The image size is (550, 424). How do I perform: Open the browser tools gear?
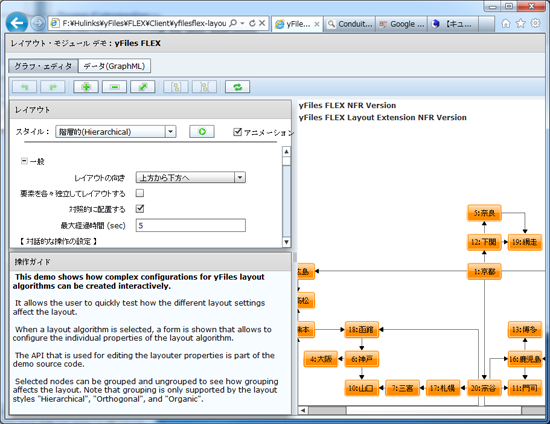(535, 23)
